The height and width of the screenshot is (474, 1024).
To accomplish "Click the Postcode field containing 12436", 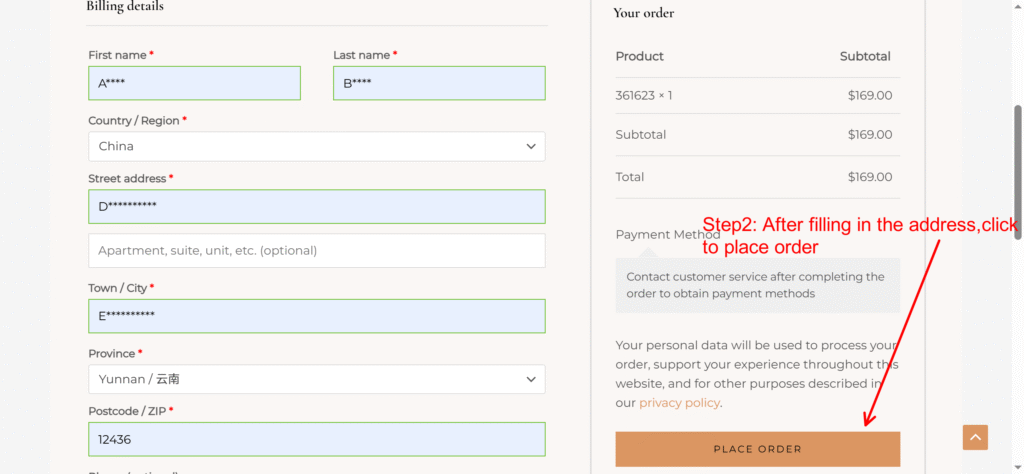I will click(x=316, y=439).
